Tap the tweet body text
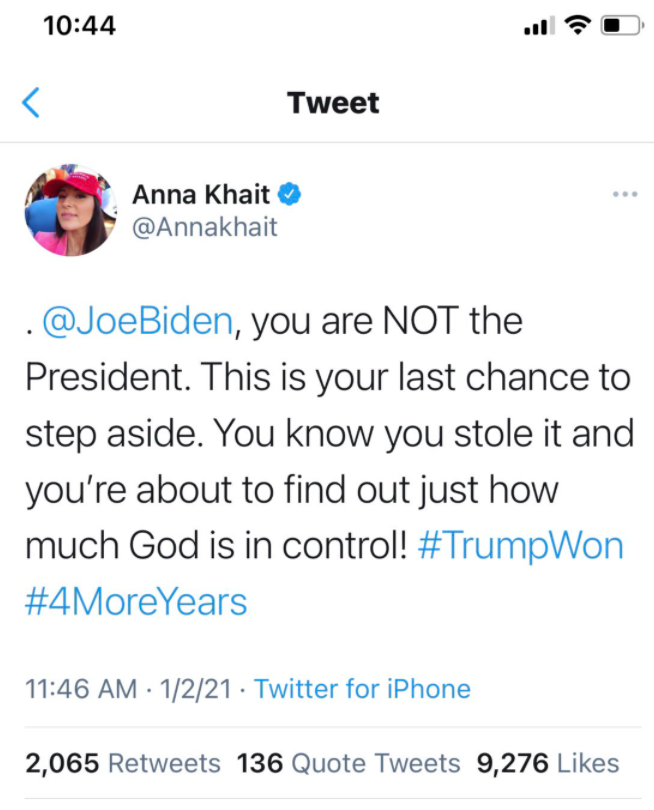Viewport: 654px width, 810px height. tap(330, 435)
